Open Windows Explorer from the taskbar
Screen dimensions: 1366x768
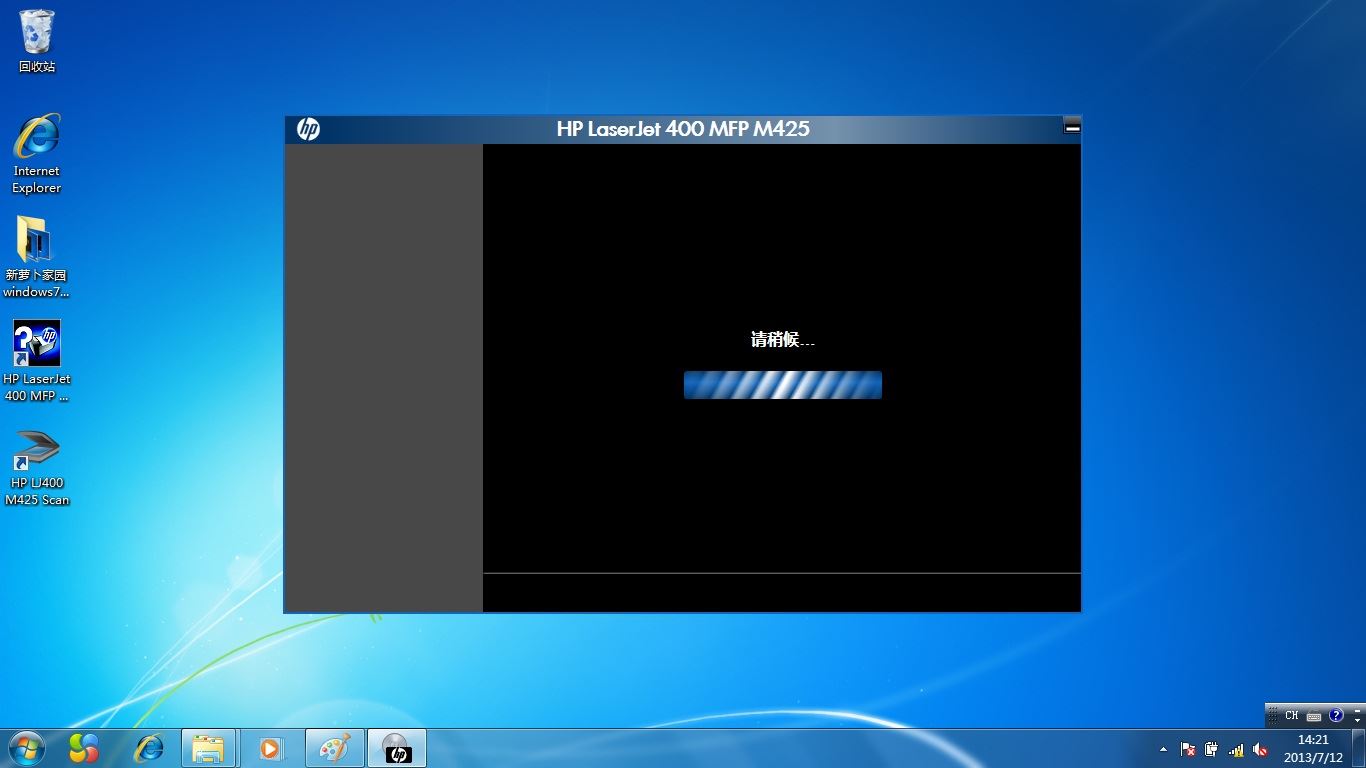[209, 748]
